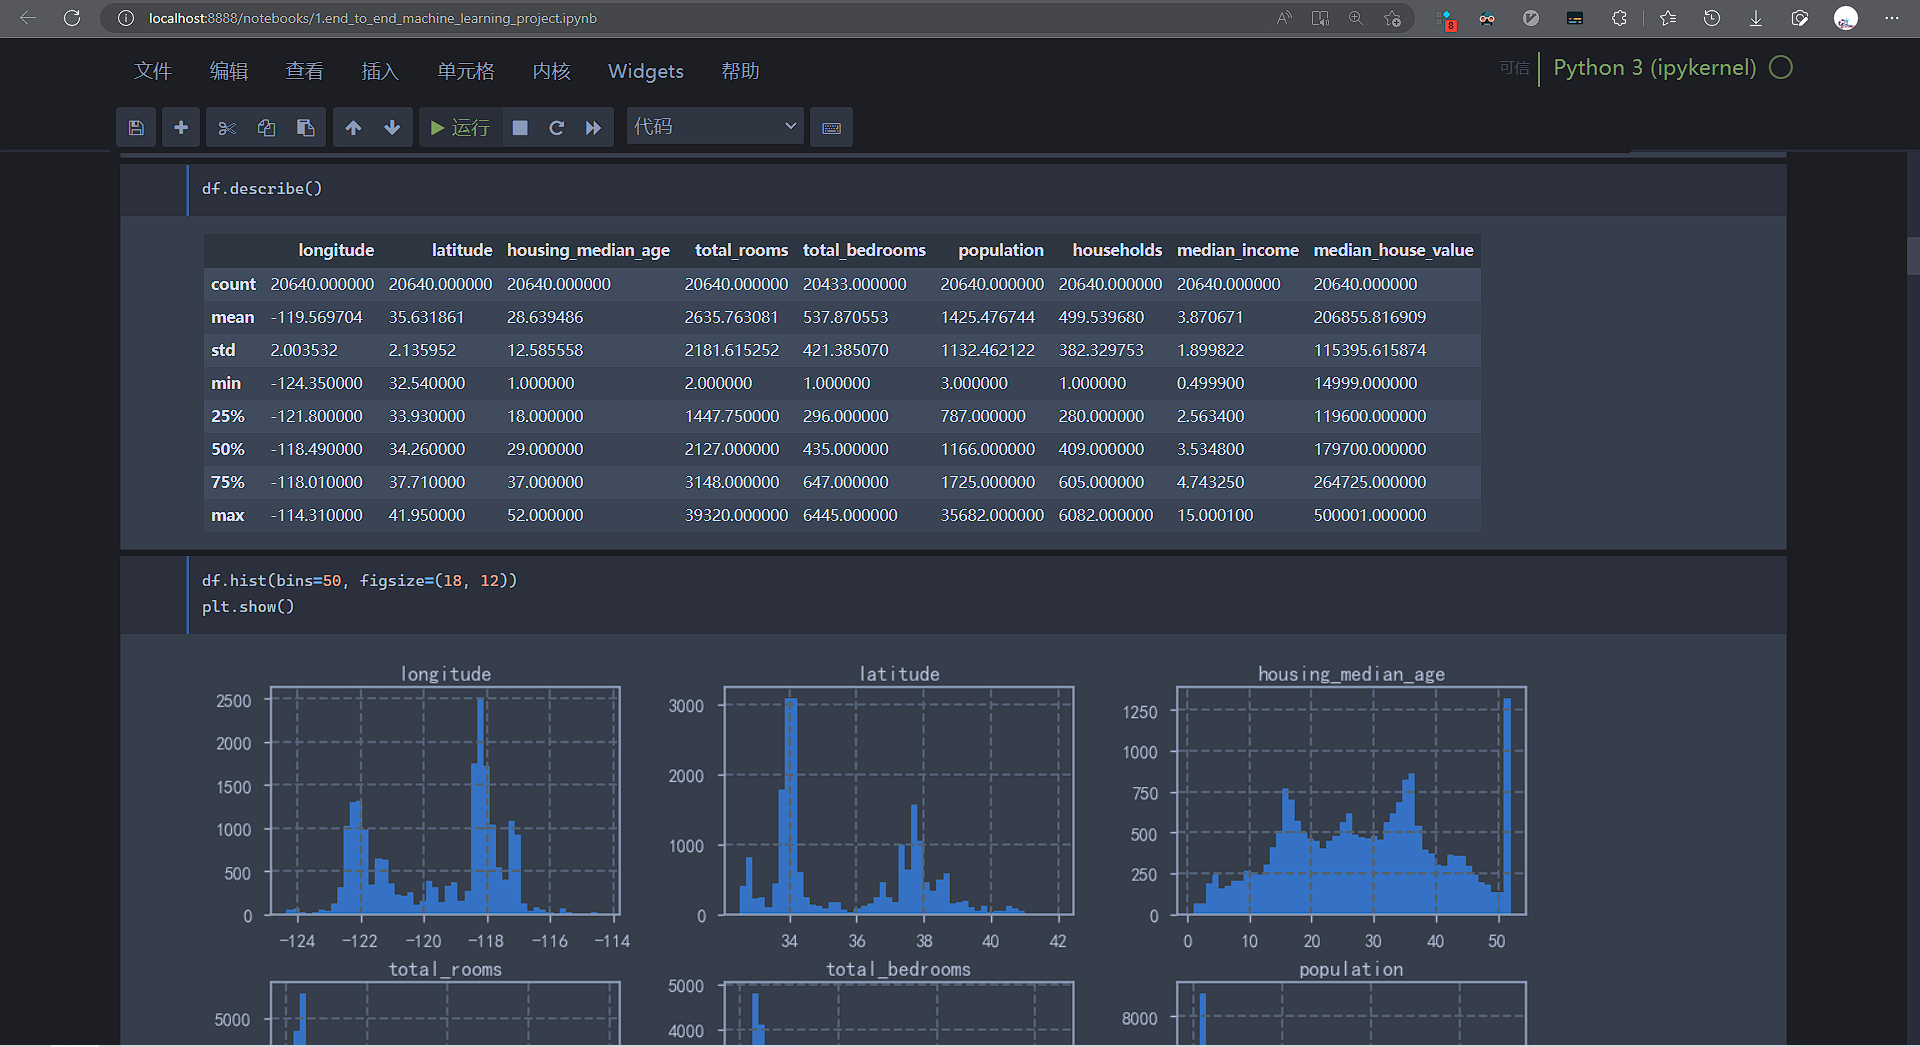Screen dimensions: 1920x1047
Task: Click the df.hist code cell
Action: point(986,594)
